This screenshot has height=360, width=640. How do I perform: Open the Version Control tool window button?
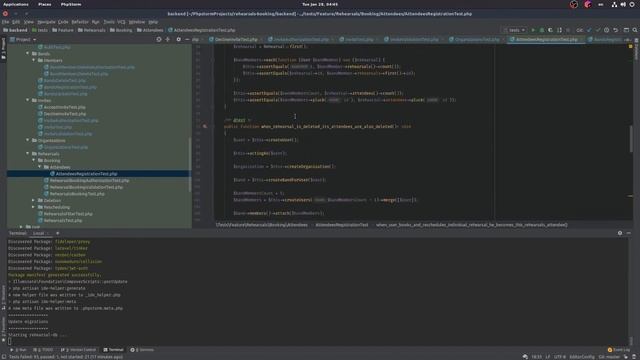[x=78, y=350]
